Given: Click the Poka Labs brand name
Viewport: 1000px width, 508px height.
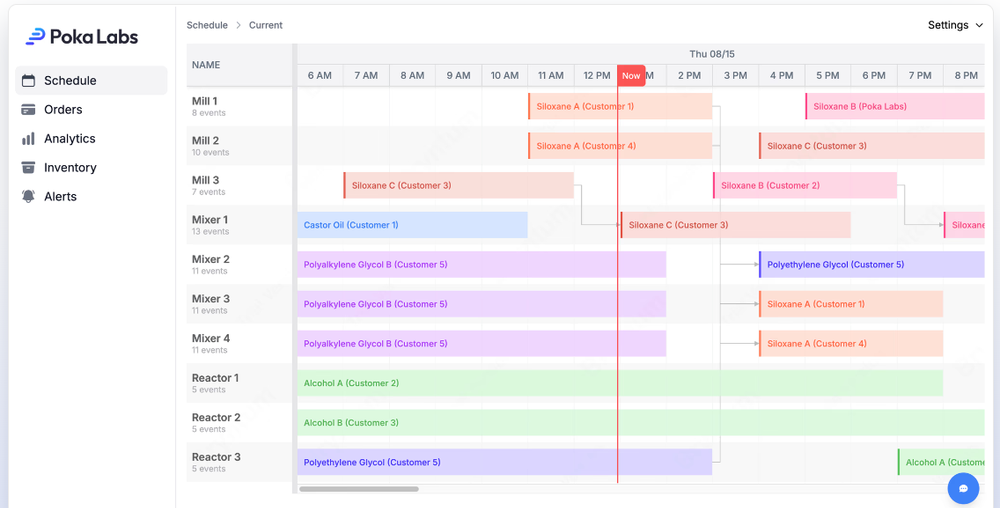Looking at the screenshot, I should click(94, 37).
